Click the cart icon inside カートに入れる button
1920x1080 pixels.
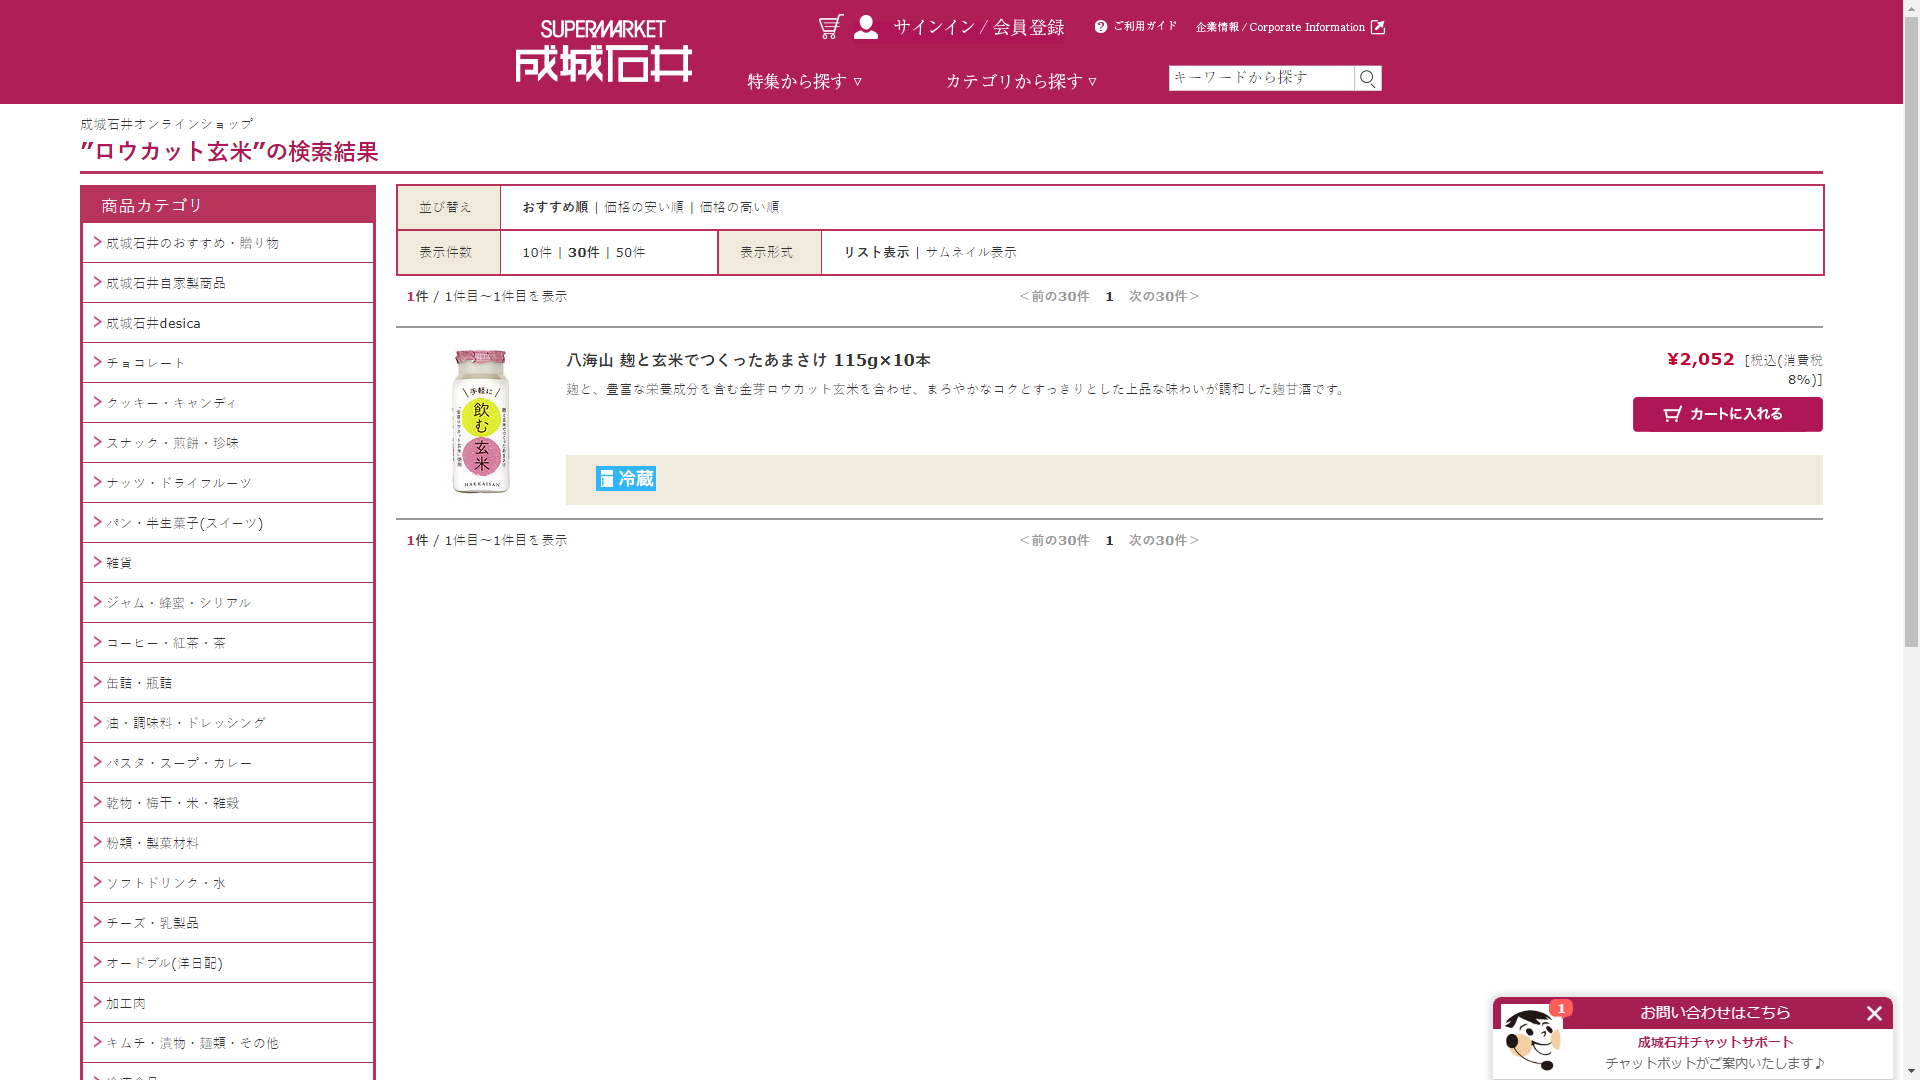pos(1673,414)
